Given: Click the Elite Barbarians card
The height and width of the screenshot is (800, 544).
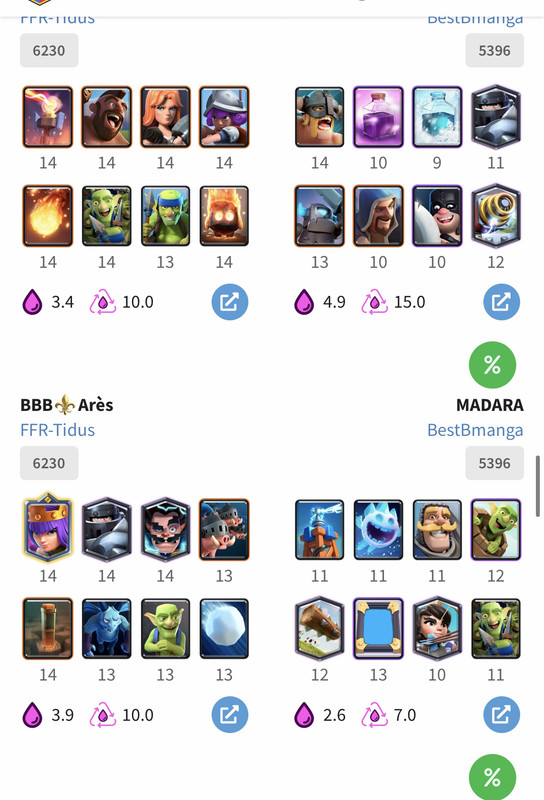Looking at the screenshot, I should point(319,117).
